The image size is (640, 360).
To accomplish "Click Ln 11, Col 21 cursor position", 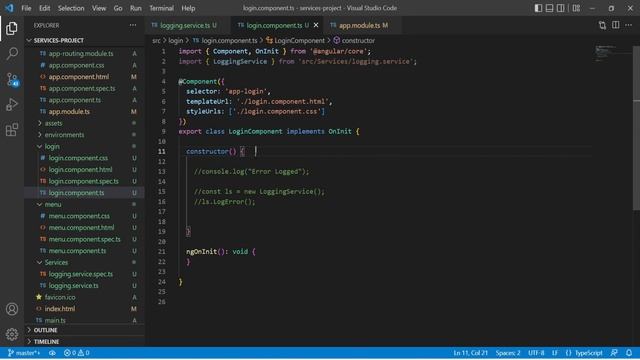I will 471,353.
